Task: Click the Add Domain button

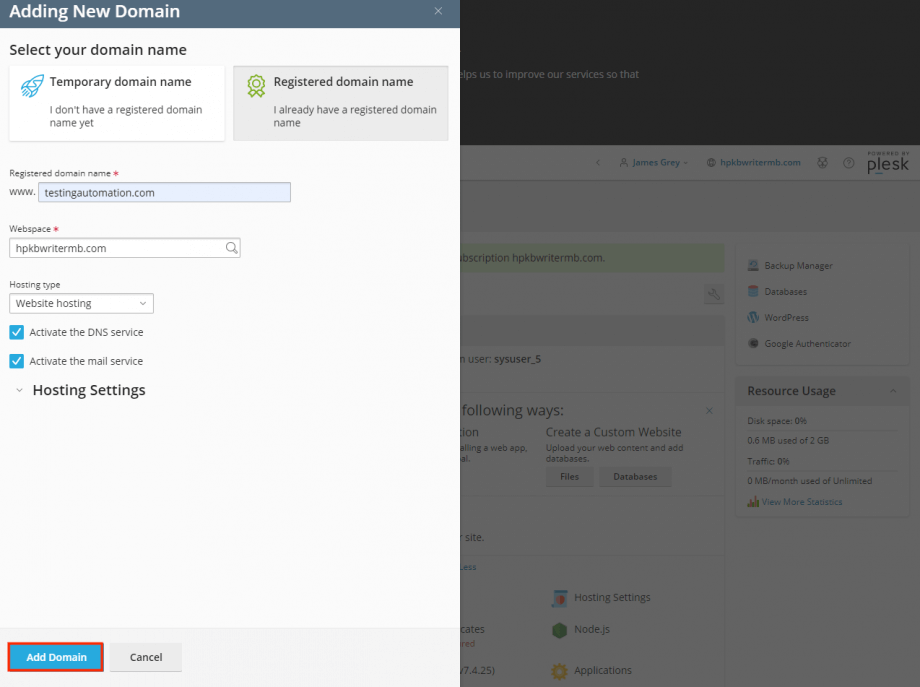Action: tap(55, 657)
